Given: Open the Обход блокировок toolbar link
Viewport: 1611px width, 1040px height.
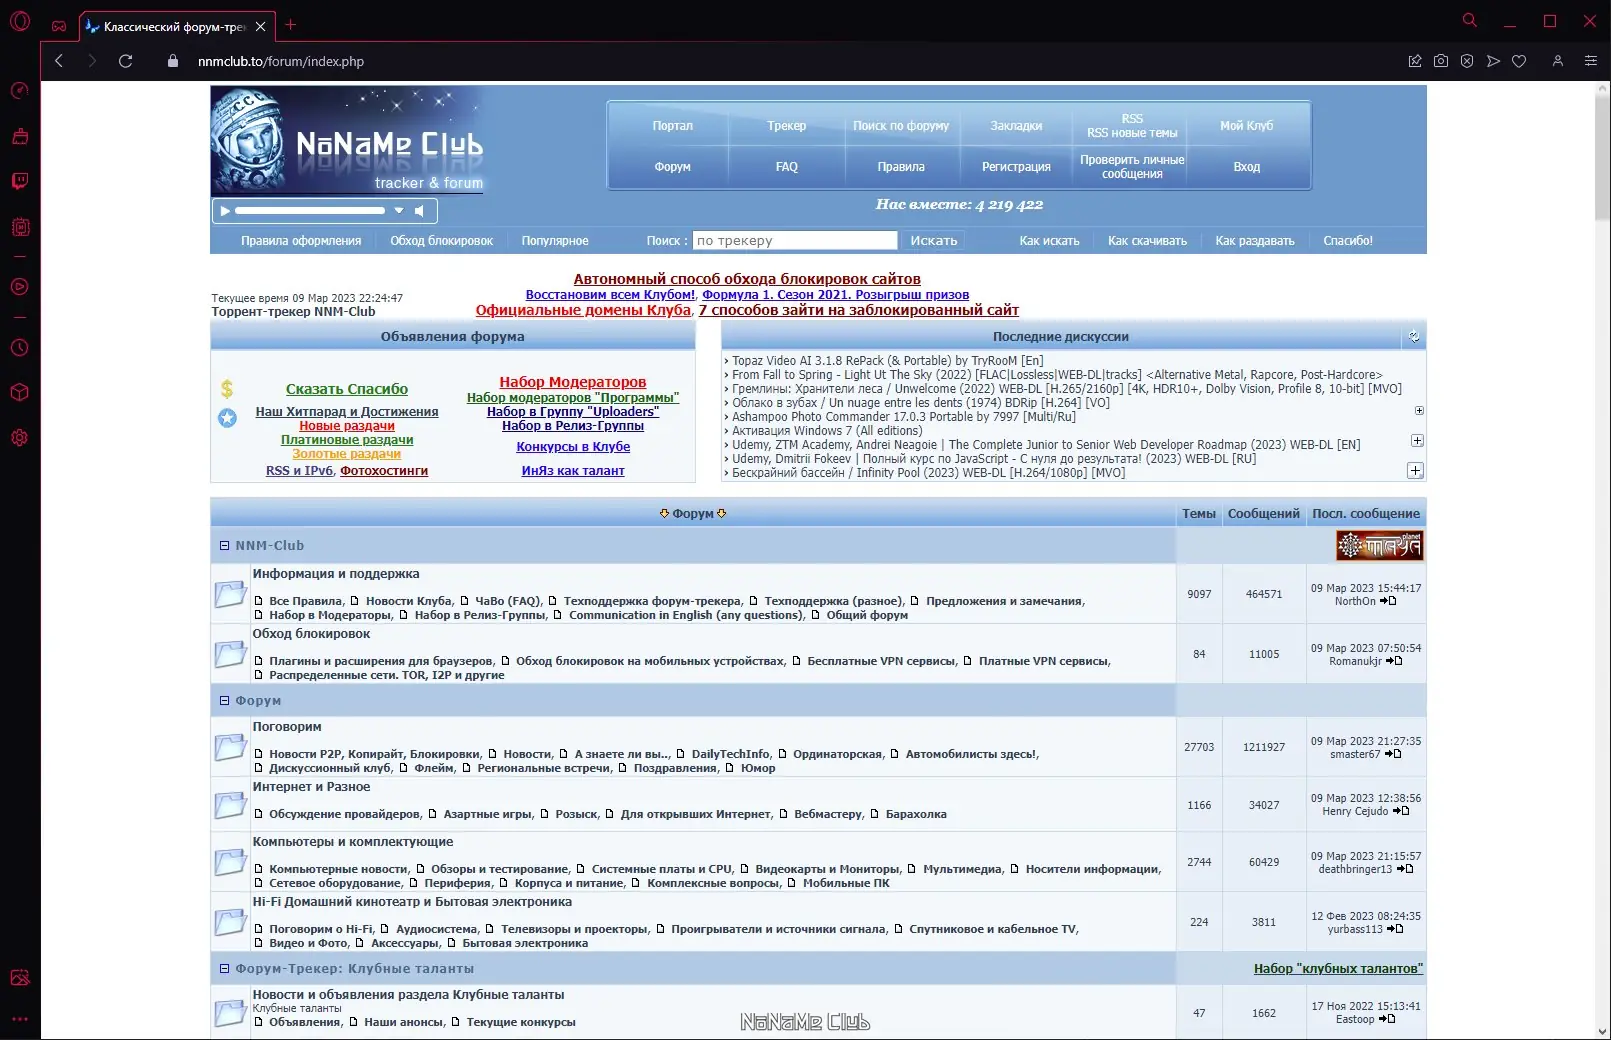Looking at the screenshot, I should point(441,241).
